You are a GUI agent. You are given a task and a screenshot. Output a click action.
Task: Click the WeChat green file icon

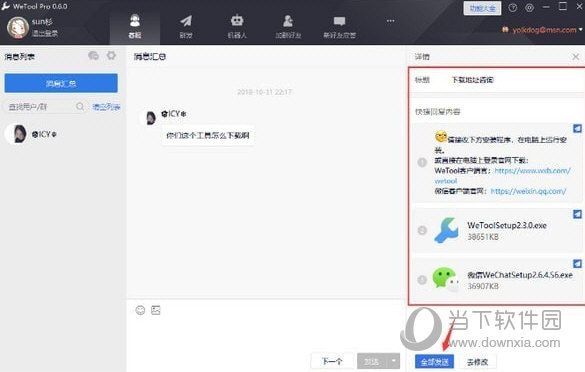pyautogui.click(x=445, y=279)
